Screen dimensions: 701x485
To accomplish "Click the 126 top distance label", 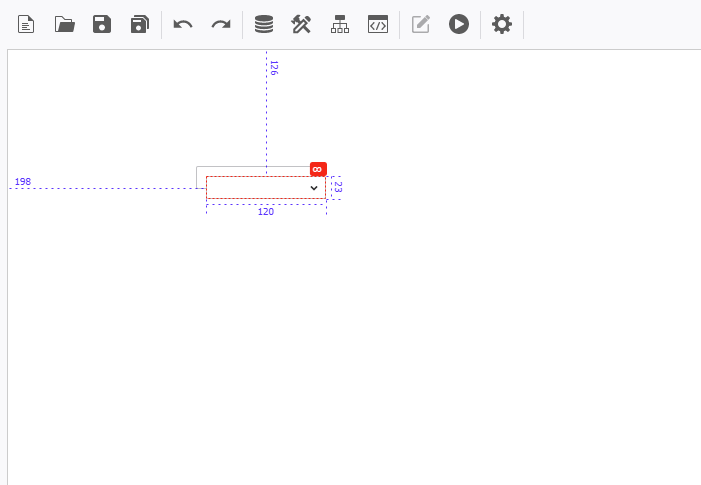I will point(274,68).
